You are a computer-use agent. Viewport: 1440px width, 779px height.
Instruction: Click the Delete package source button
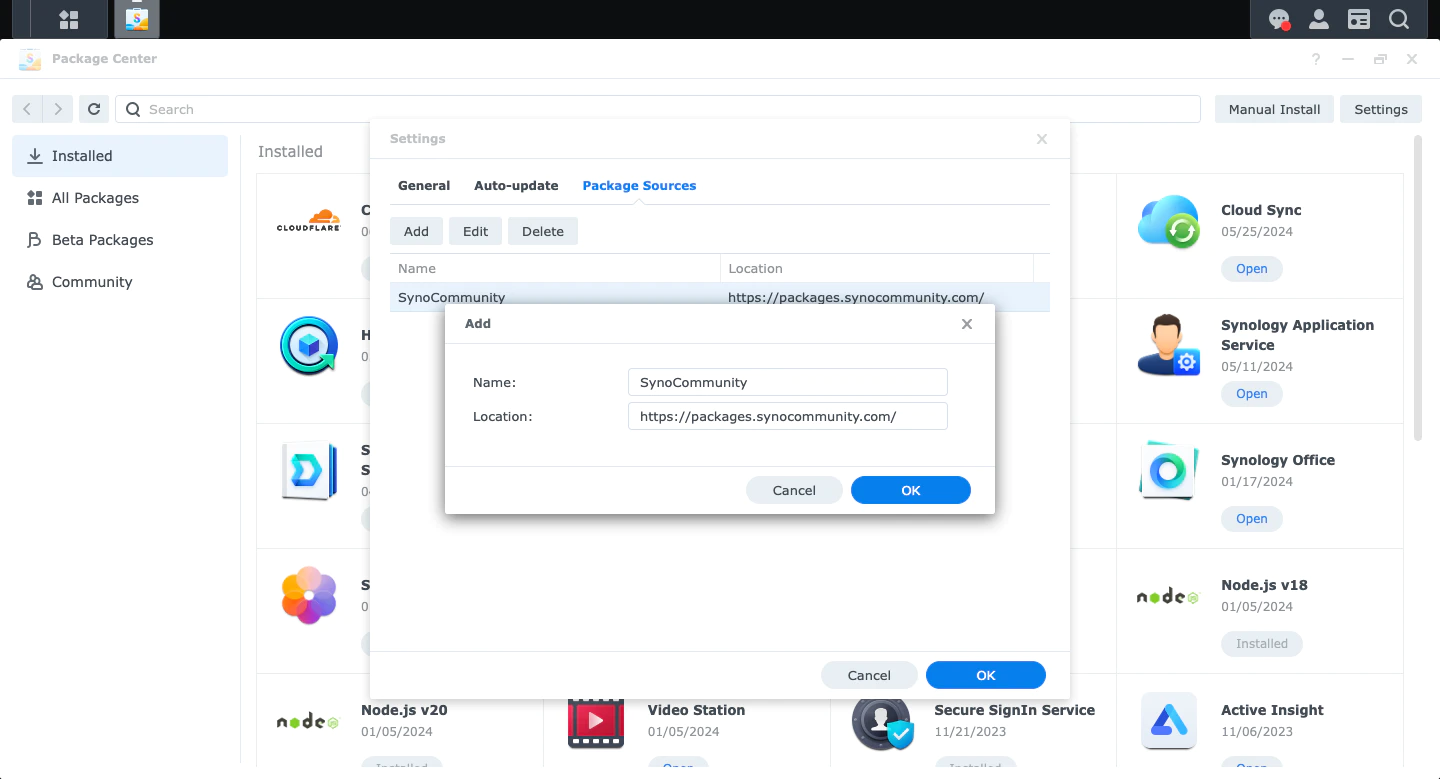point(543,231)
